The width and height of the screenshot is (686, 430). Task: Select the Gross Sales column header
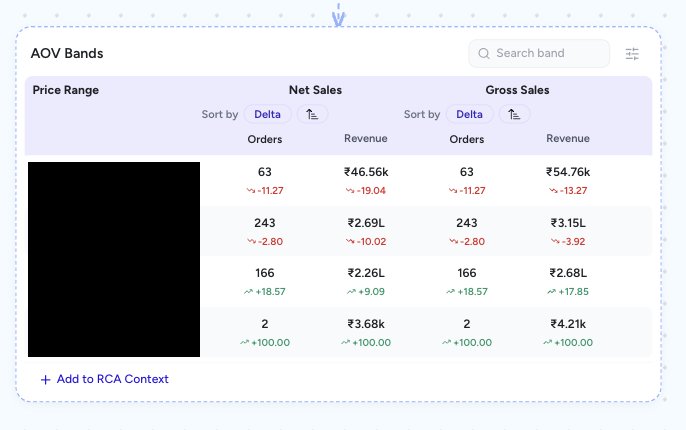[x=517, y=90]
